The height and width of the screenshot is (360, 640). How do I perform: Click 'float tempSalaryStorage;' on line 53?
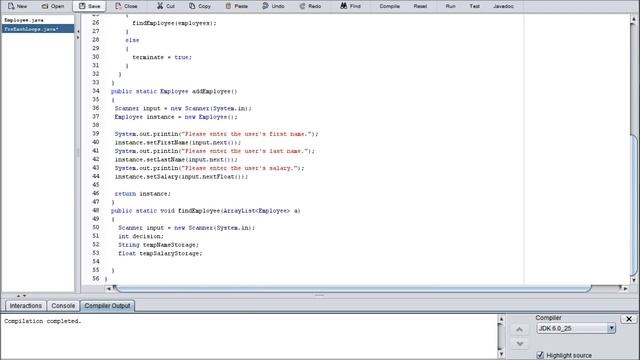click(160, 253)
